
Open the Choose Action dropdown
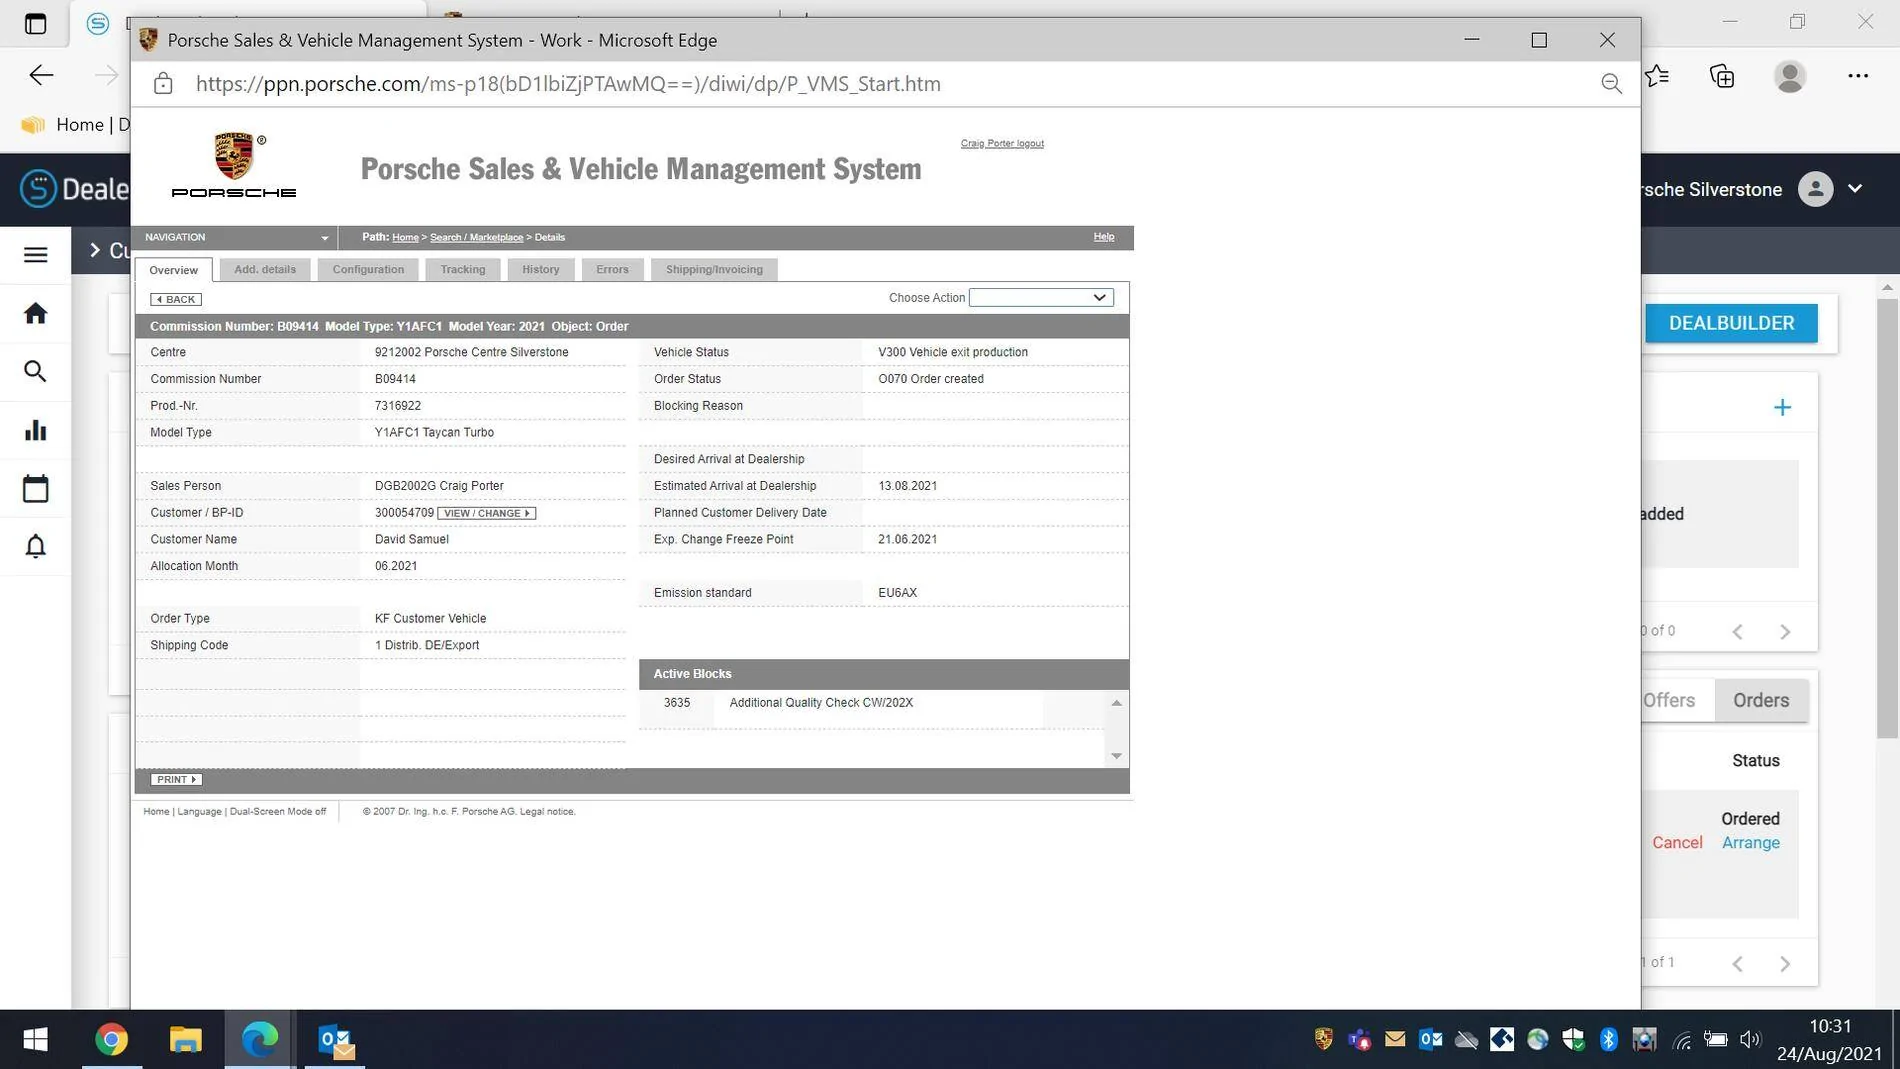(x=1040, y=298)
